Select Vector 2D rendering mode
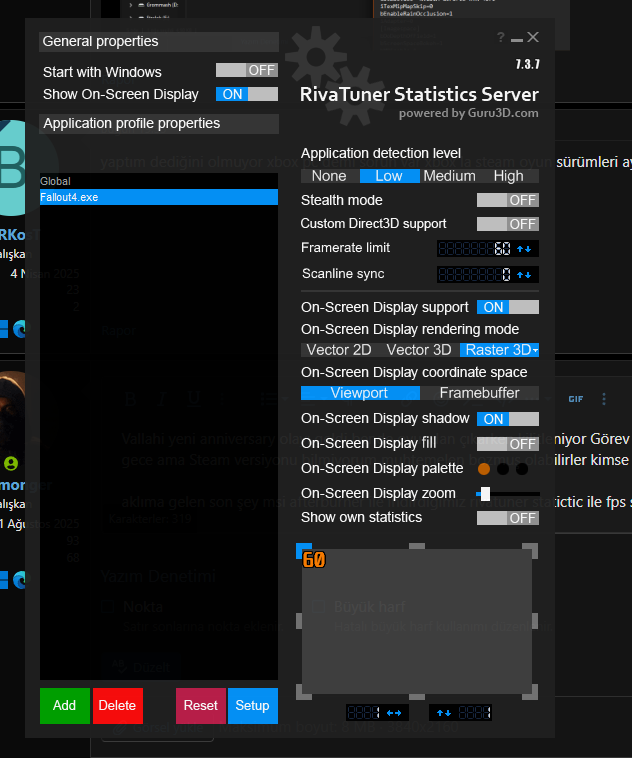This screenshot has width=632, height=758. tap(339, 350)
